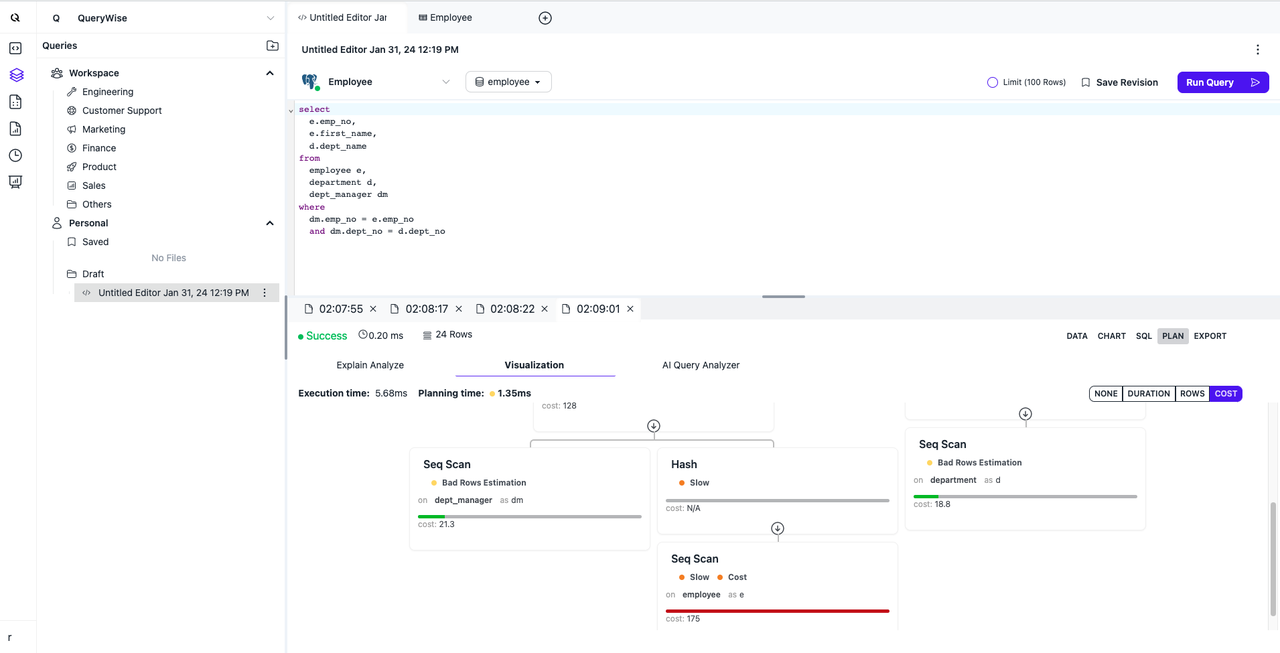Open the Visualization tab
This screenshot has width=1280, height=653.
click(534, 365)
